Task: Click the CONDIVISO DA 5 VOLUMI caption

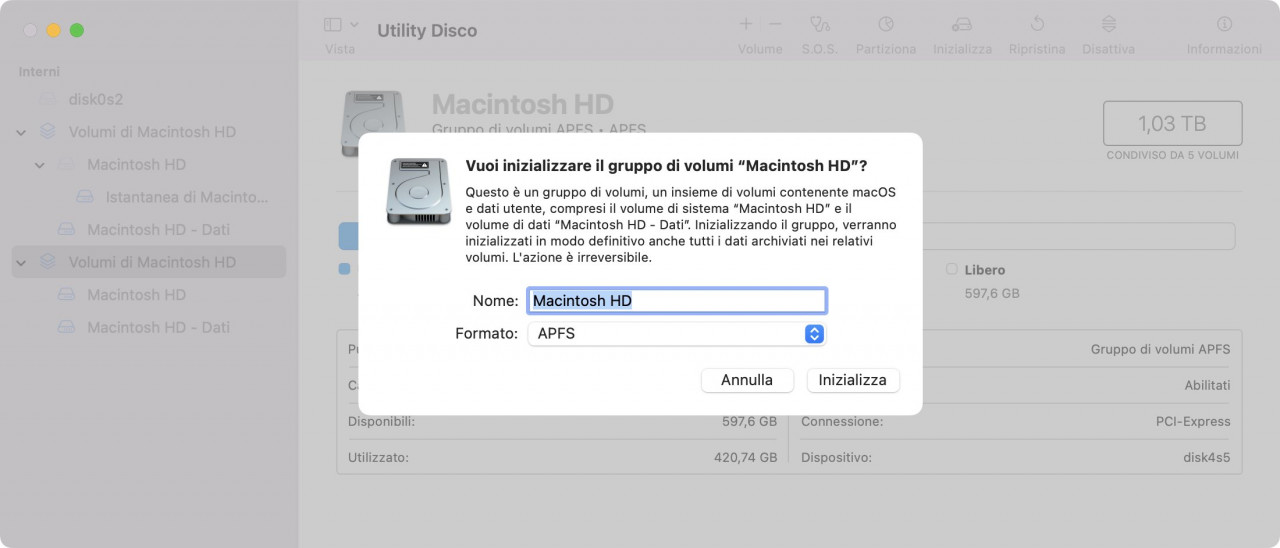Action: (x=1173, y=155)
